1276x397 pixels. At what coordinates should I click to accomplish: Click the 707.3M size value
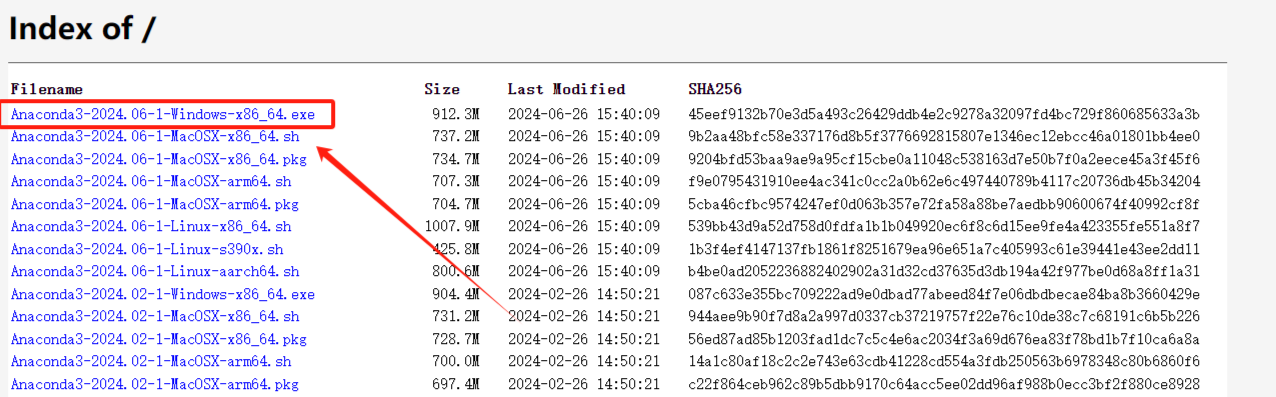point(456,182)
